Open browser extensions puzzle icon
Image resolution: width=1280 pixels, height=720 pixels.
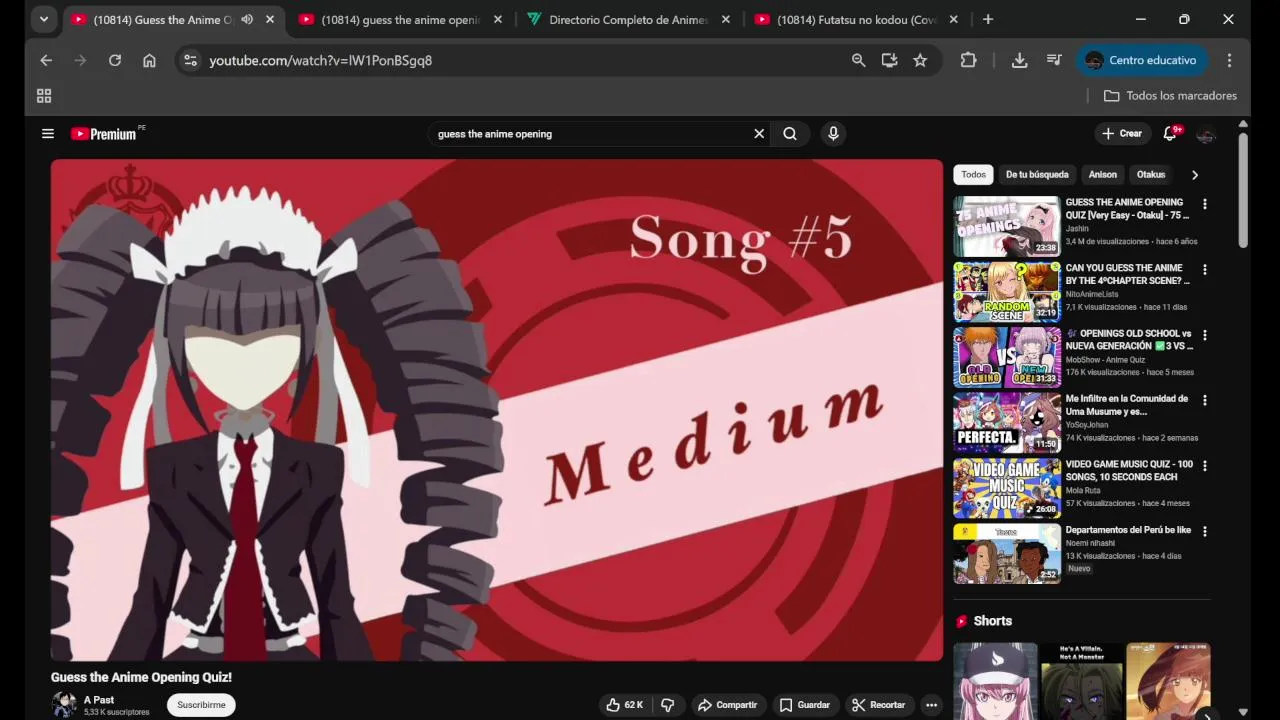point(968,60)
